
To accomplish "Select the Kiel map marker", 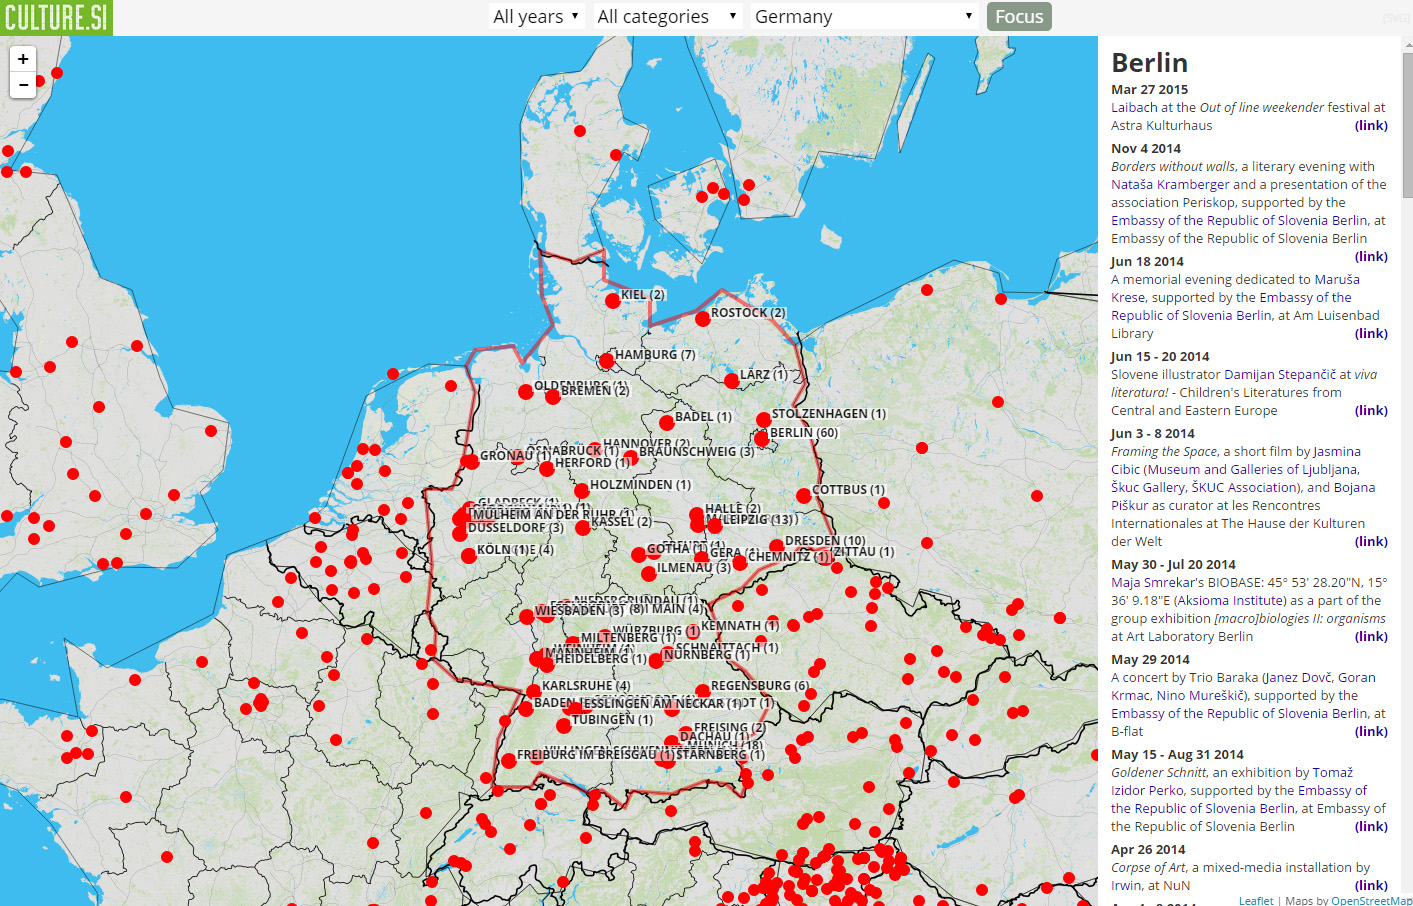I will tap(613, 300).
